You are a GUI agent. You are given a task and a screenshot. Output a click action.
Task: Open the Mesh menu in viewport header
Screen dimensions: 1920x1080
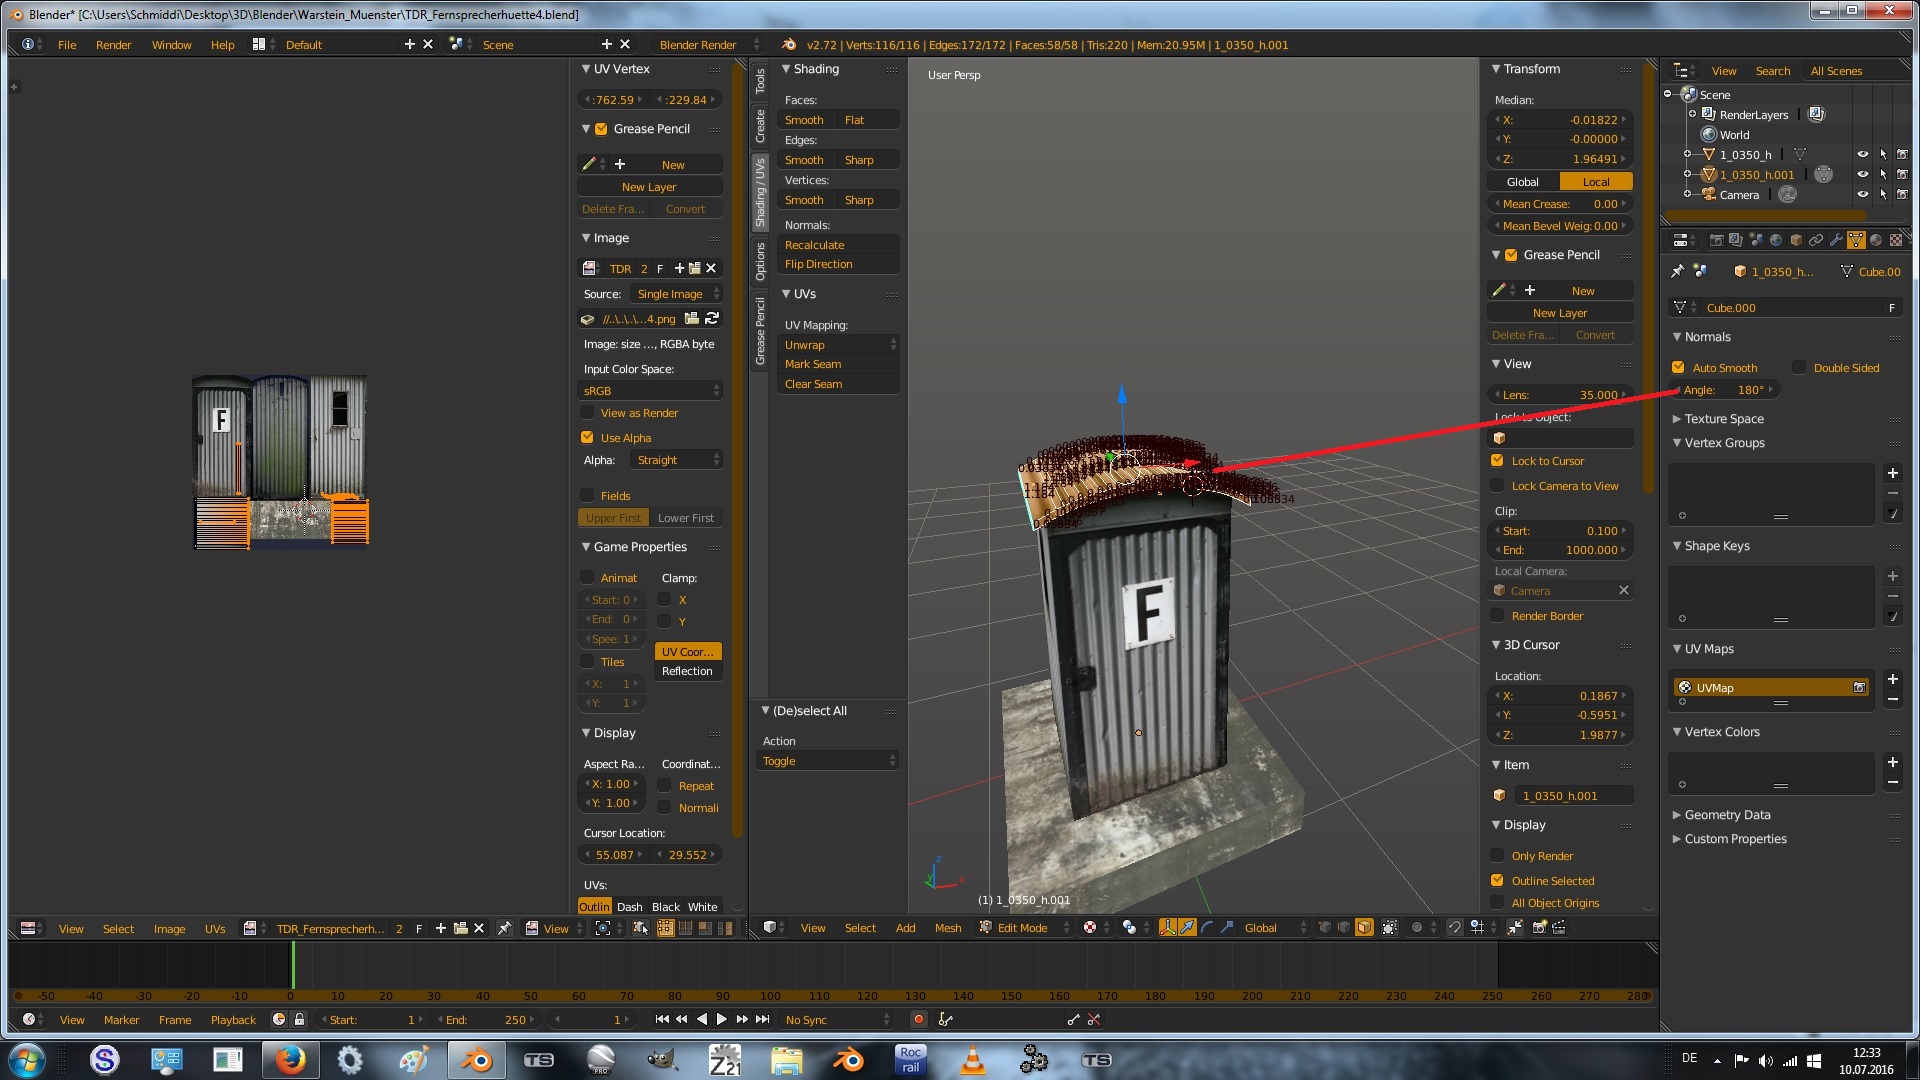(947, 928)
